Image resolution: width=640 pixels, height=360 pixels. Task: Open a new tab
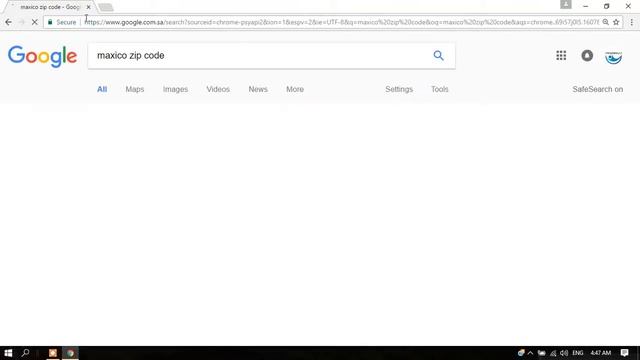[106, 7]
